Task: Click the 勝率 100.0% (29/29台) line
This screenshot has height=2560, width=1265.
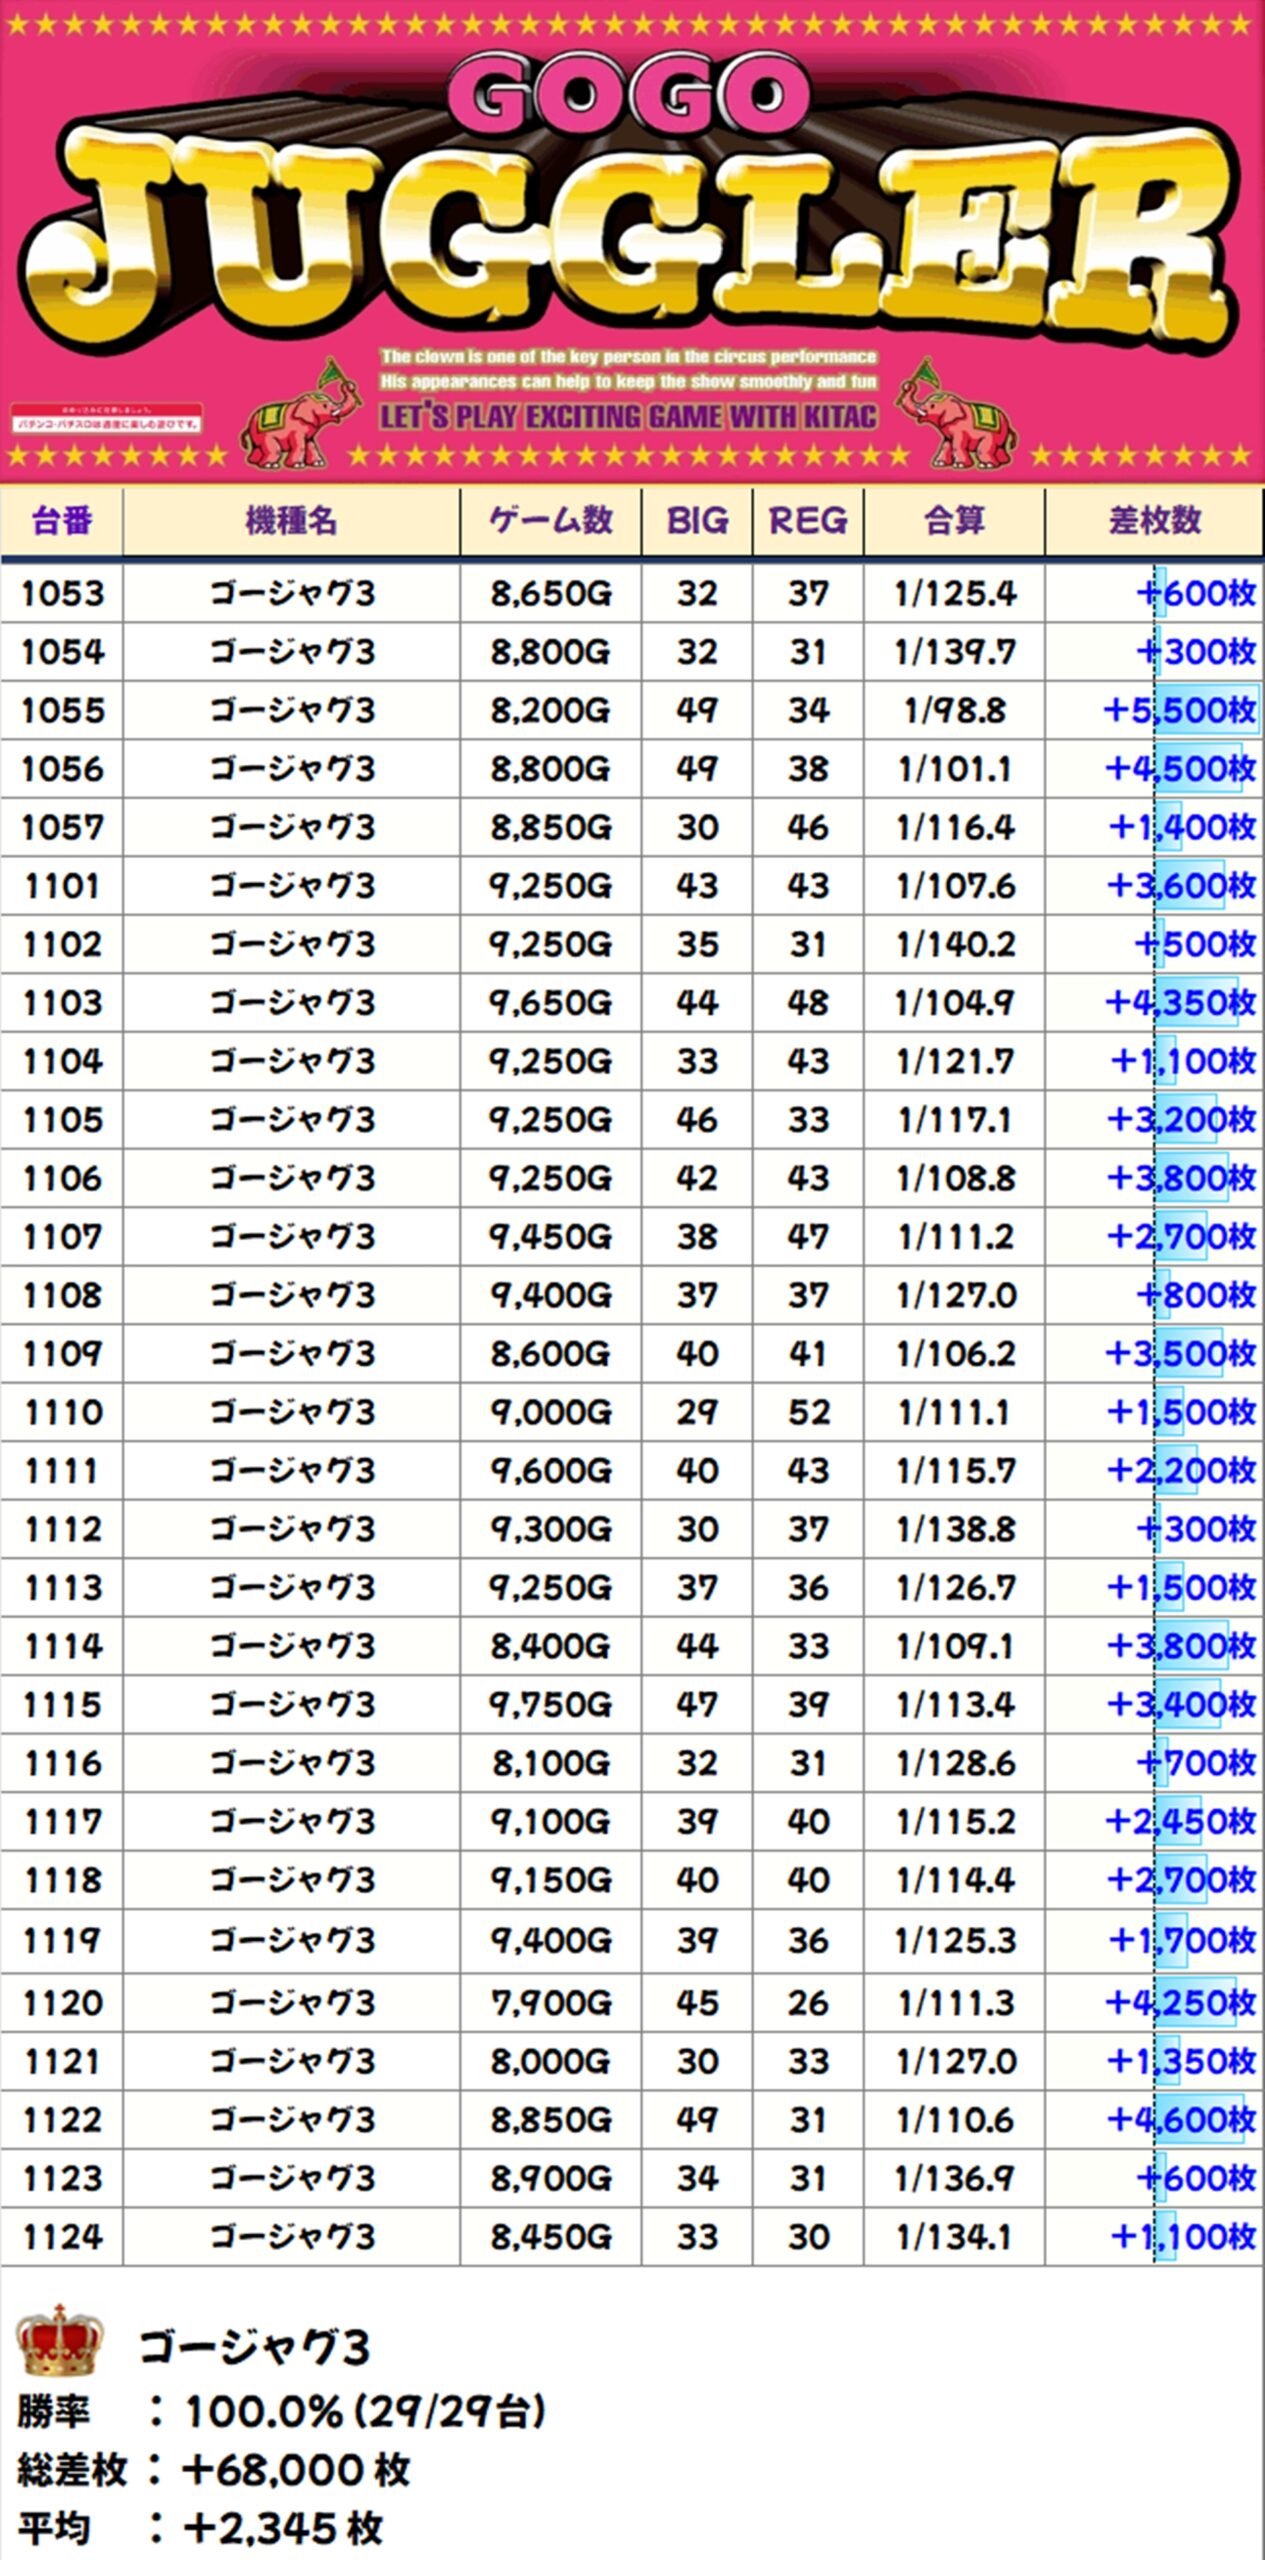Action: click(281, 2413)
